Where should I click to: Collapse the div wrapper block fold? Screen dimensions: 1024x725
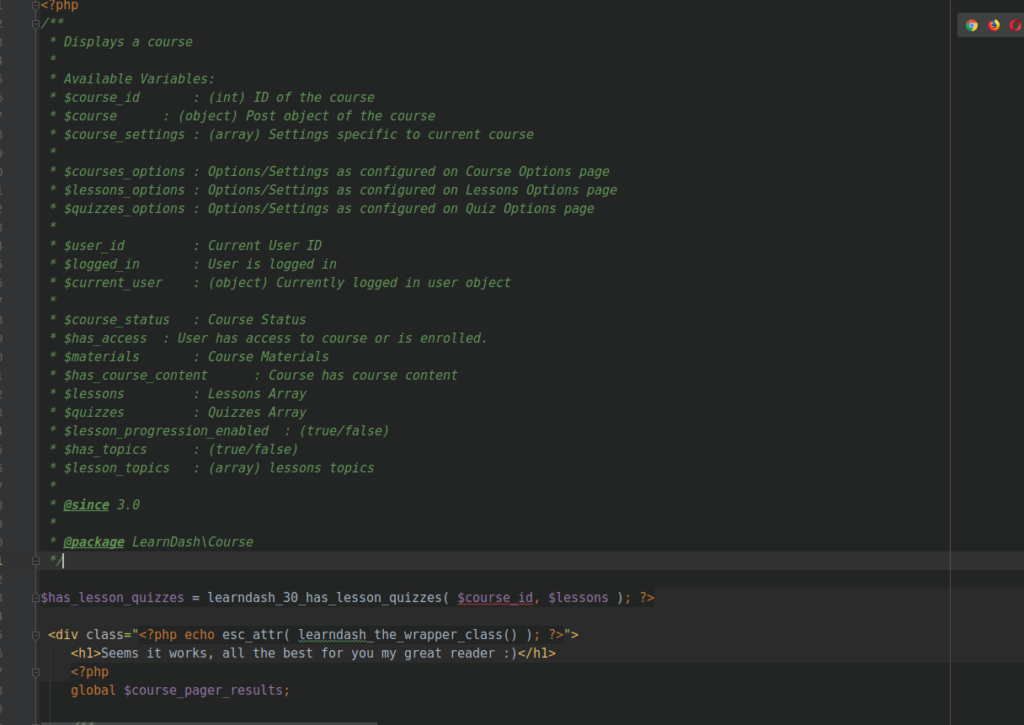point(36,635)
